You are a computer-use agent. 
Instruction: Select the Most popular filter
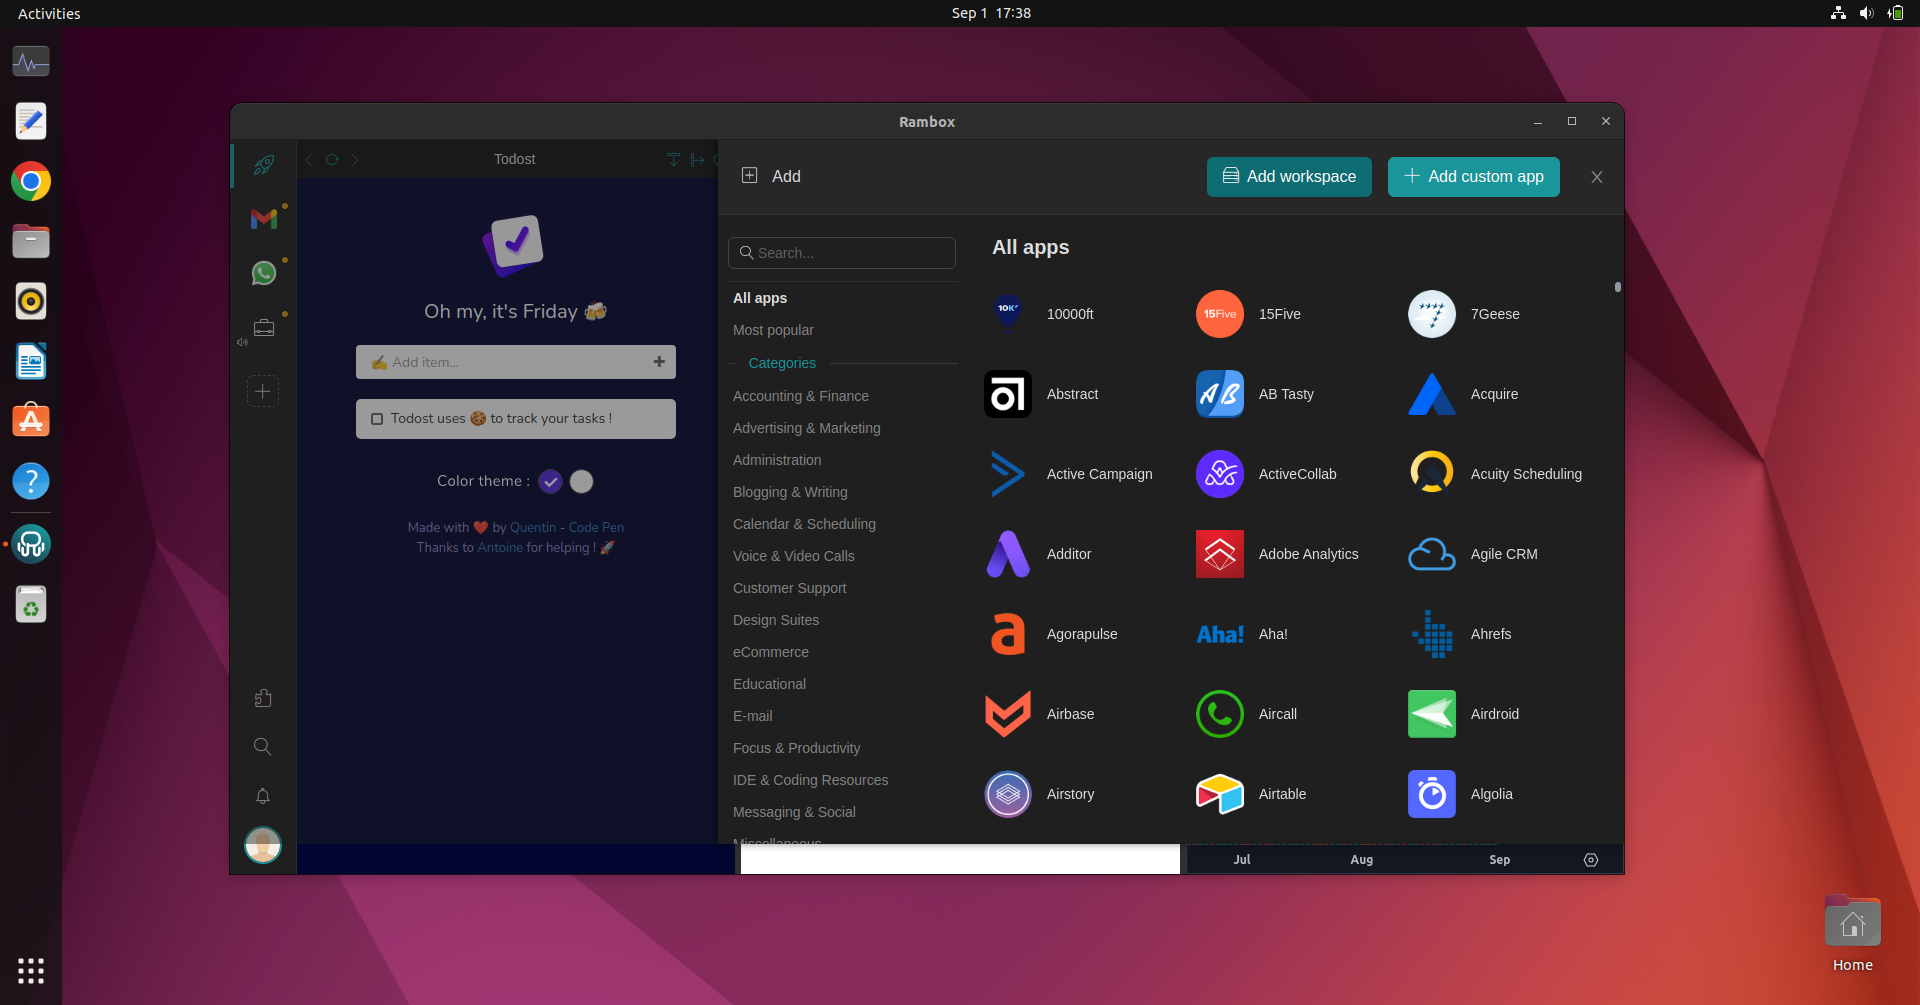pos(773,330)
